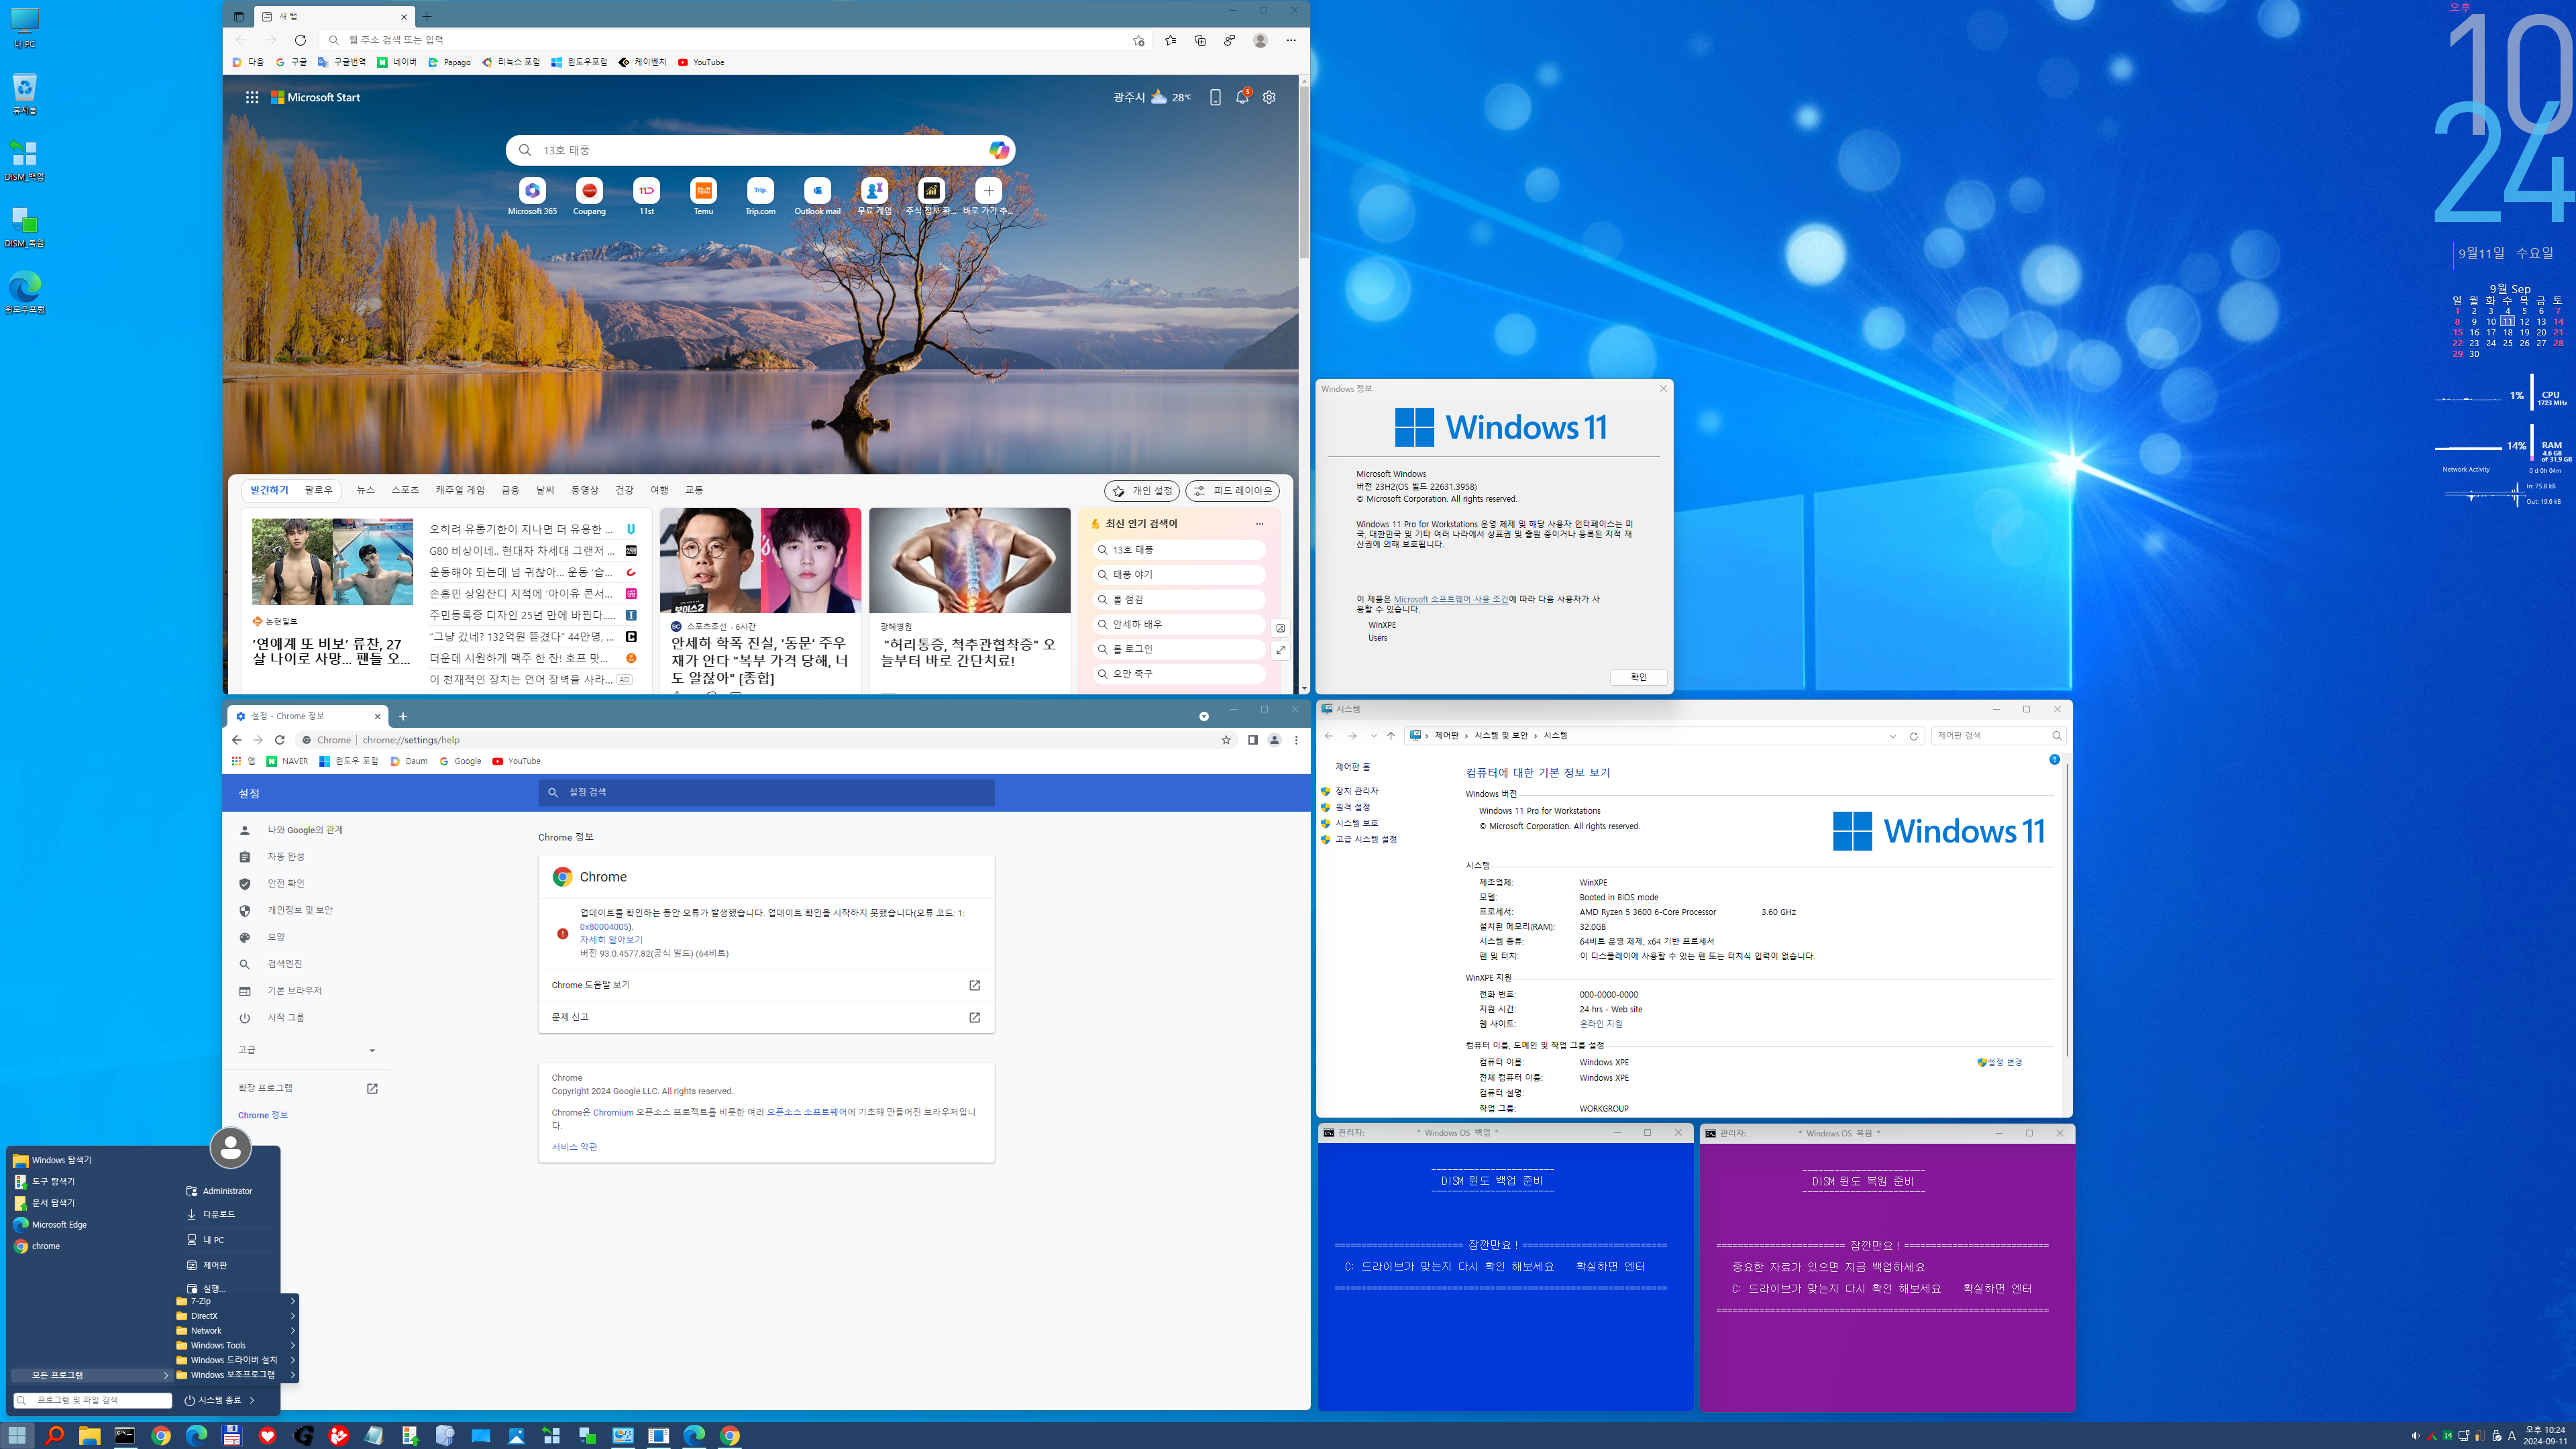
Task: Focus 프로그램 및 파일 검색 box
Action: (92, 1400)
